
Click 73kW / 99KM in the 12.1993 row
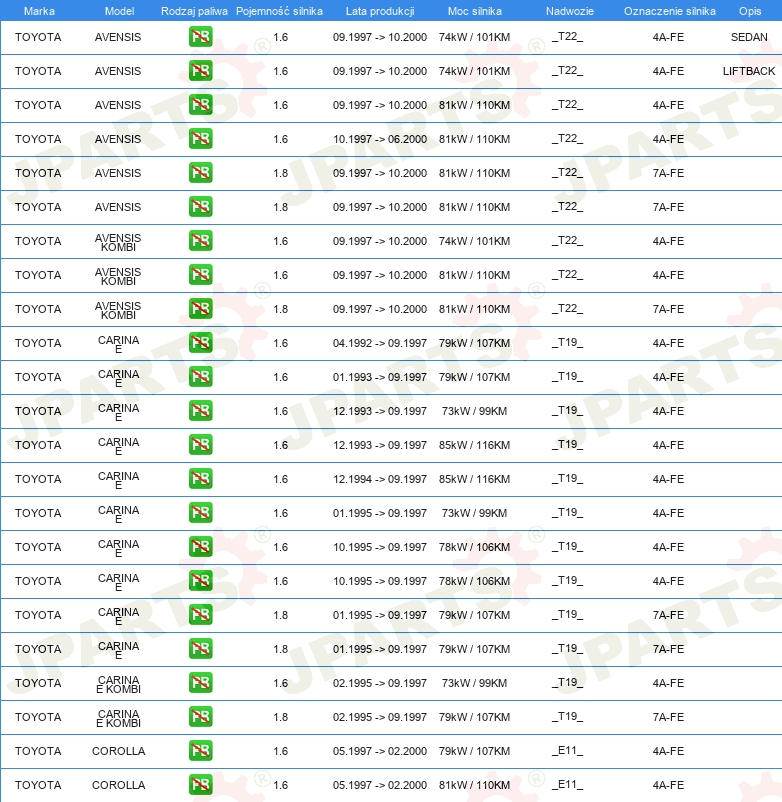click(x=474, y=411)
